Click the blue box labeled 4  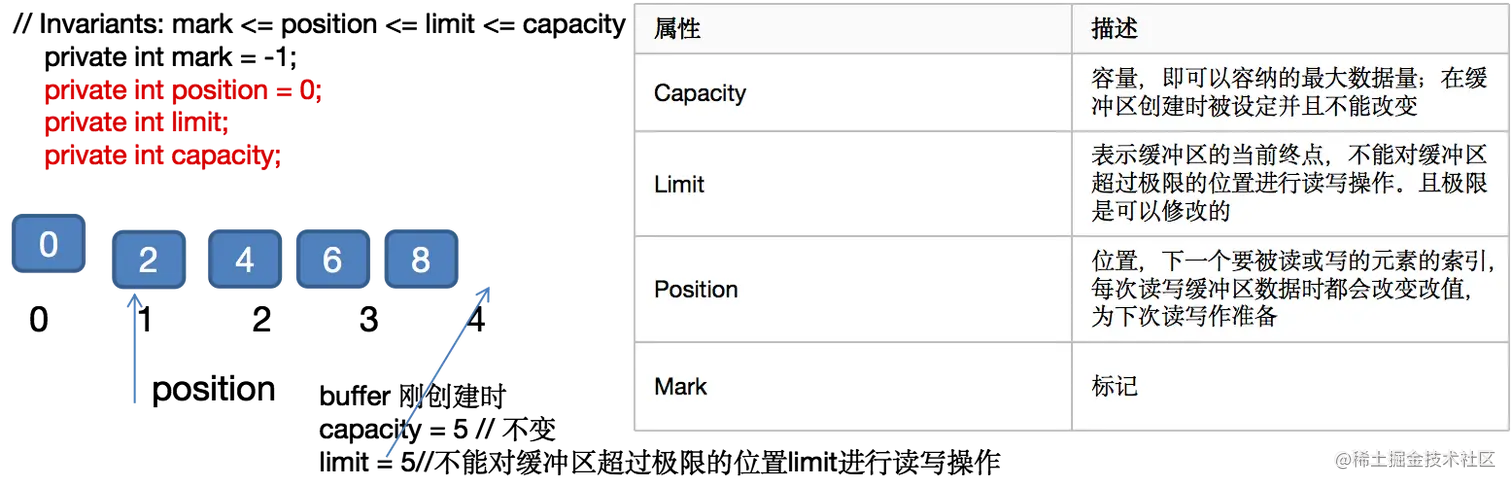point(244,259)
